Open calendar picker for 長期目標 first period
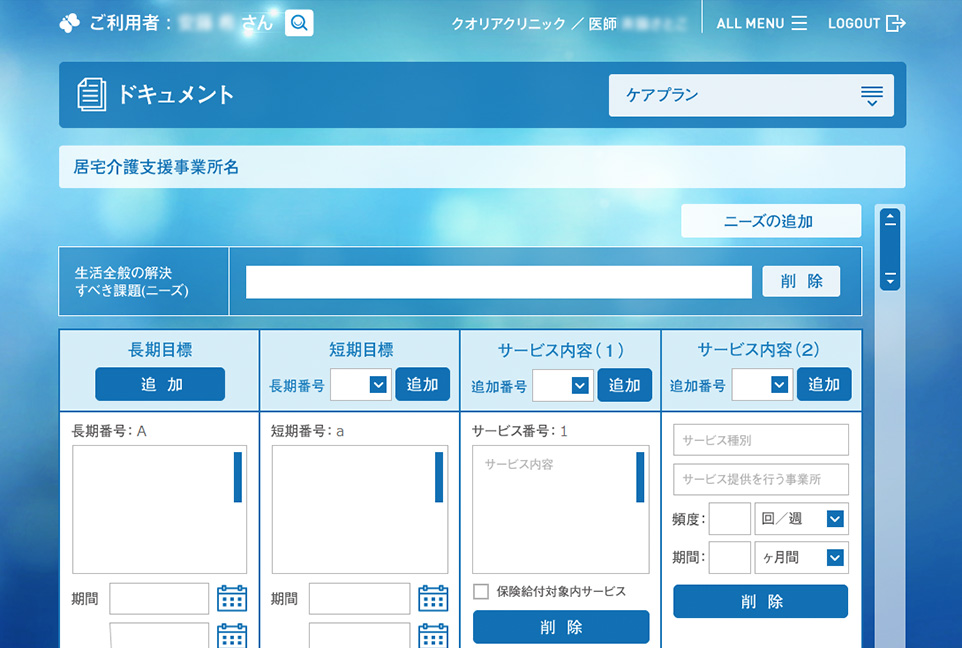This screenshot has width=962, height=648. pos(232,598)
